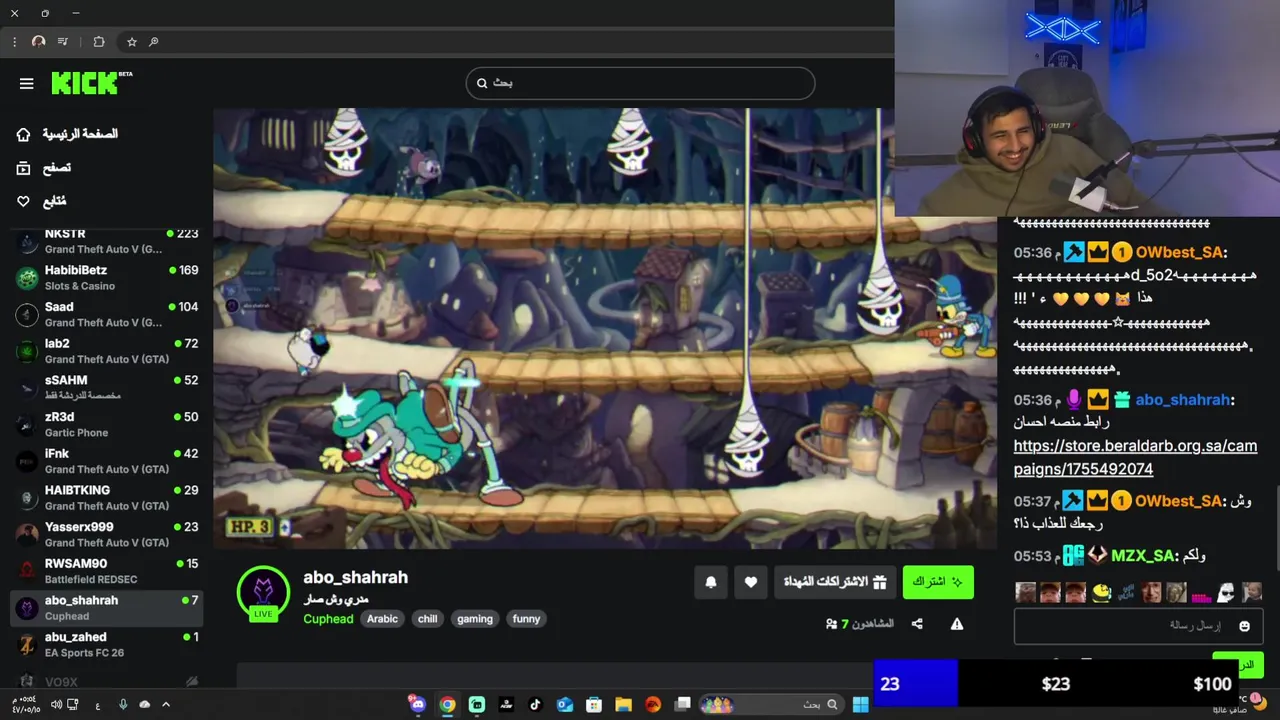This screenshot has width=1280, height=720.
Task: Click the Chrome profile avatar
Action: click(x=39, y=42)
